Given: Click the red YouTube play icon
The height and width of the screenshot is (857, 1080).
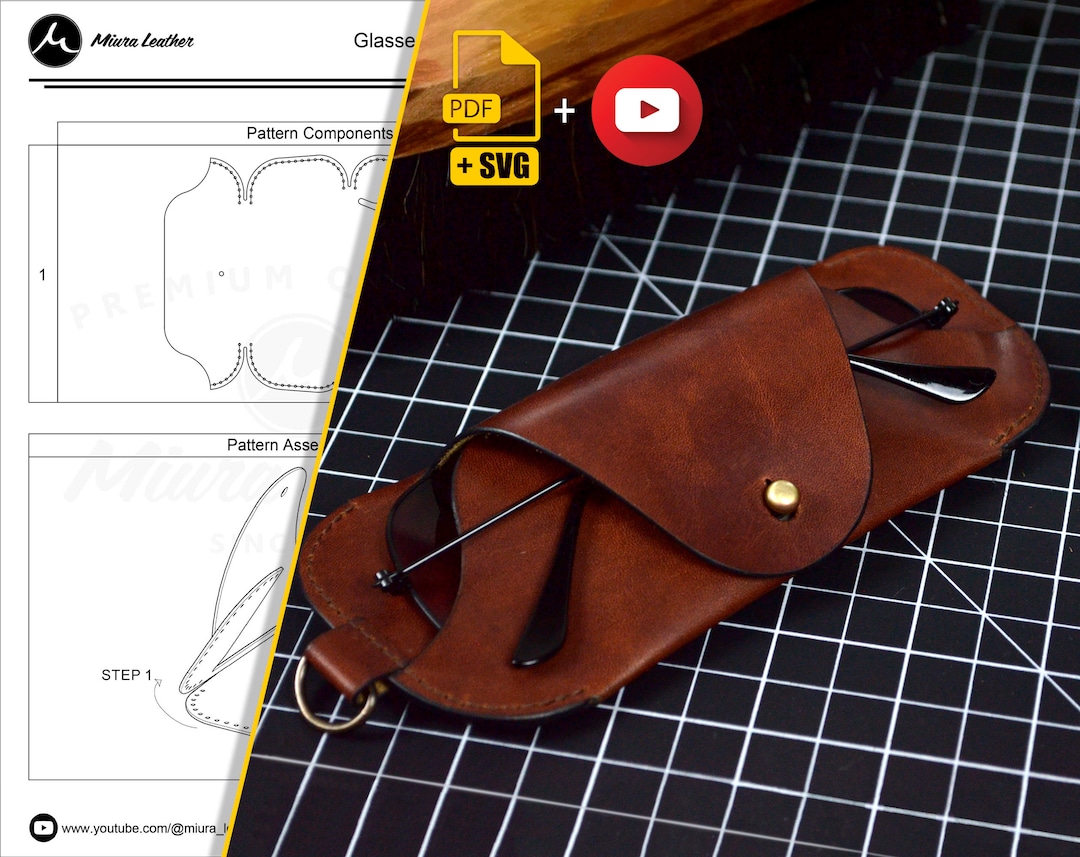Looking at the screenshot, I should pyautogui.click(x=647, y=110).
